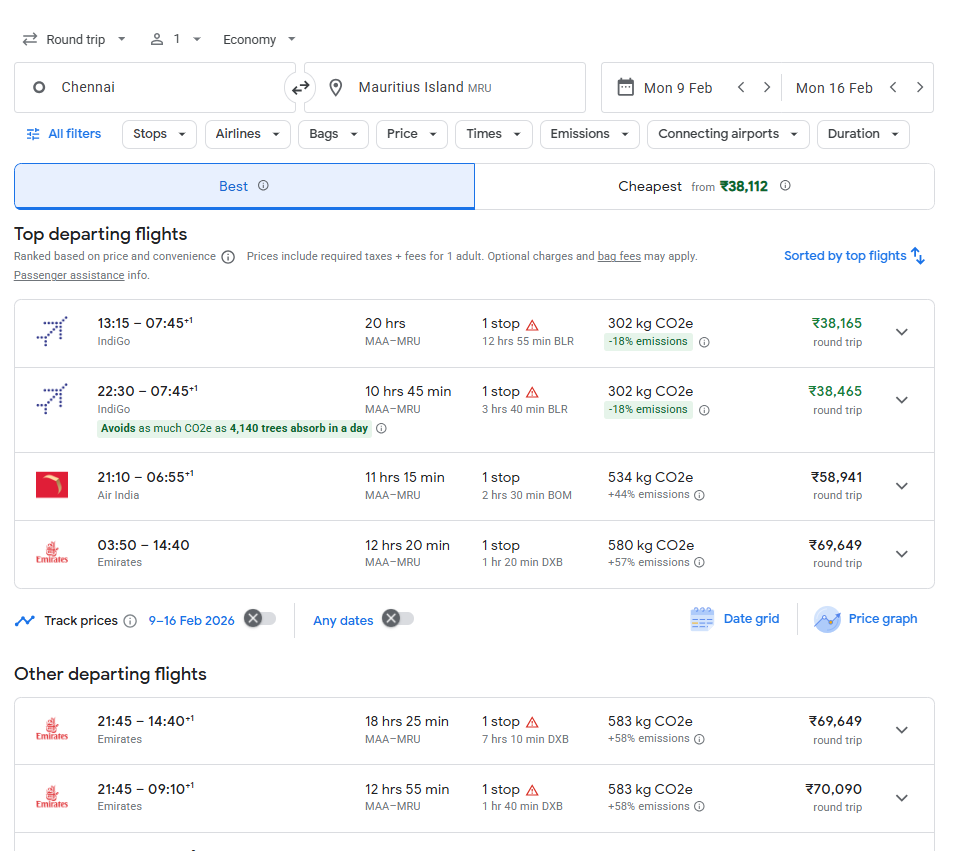Open the Economy cabin class menu
Screen dimensions: 967x851
(257, 39)
